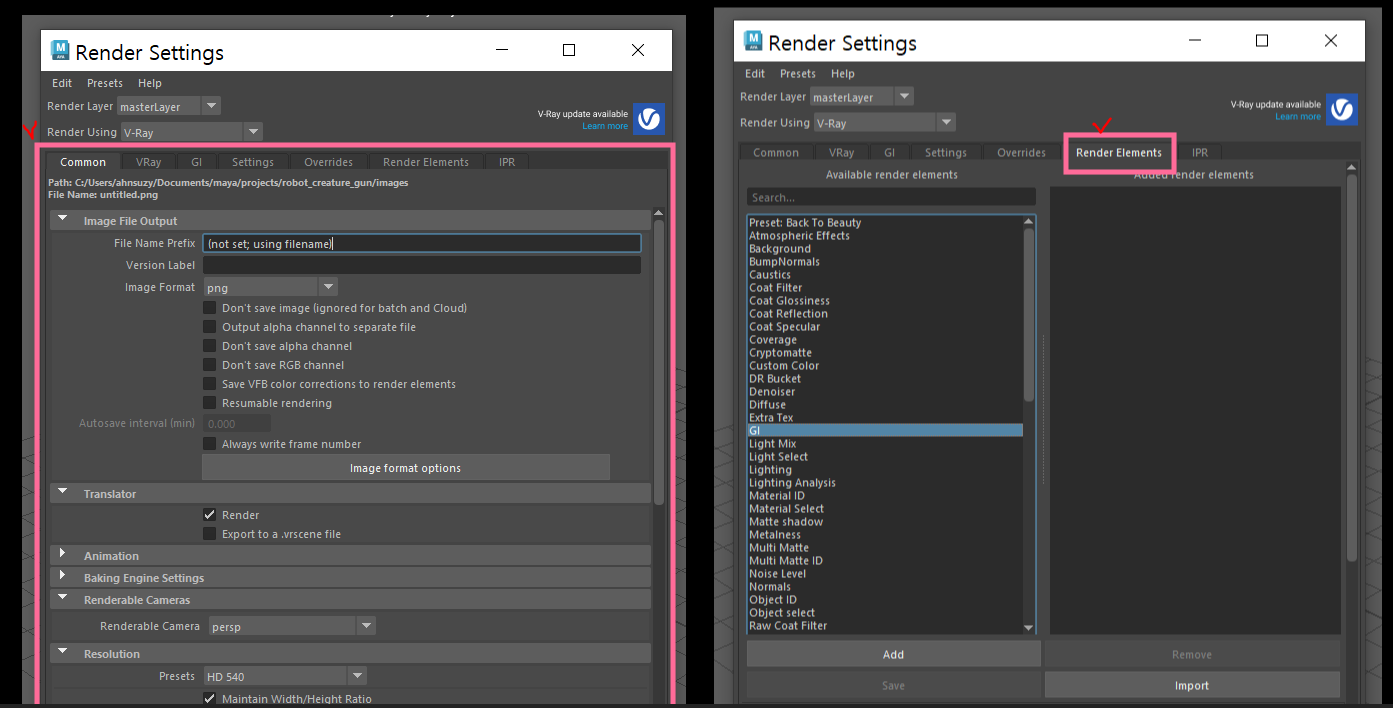1393x708 pixels.
Task: Toggle Maintain Width/Height Ratio checkbox
Action: point(210,699)
